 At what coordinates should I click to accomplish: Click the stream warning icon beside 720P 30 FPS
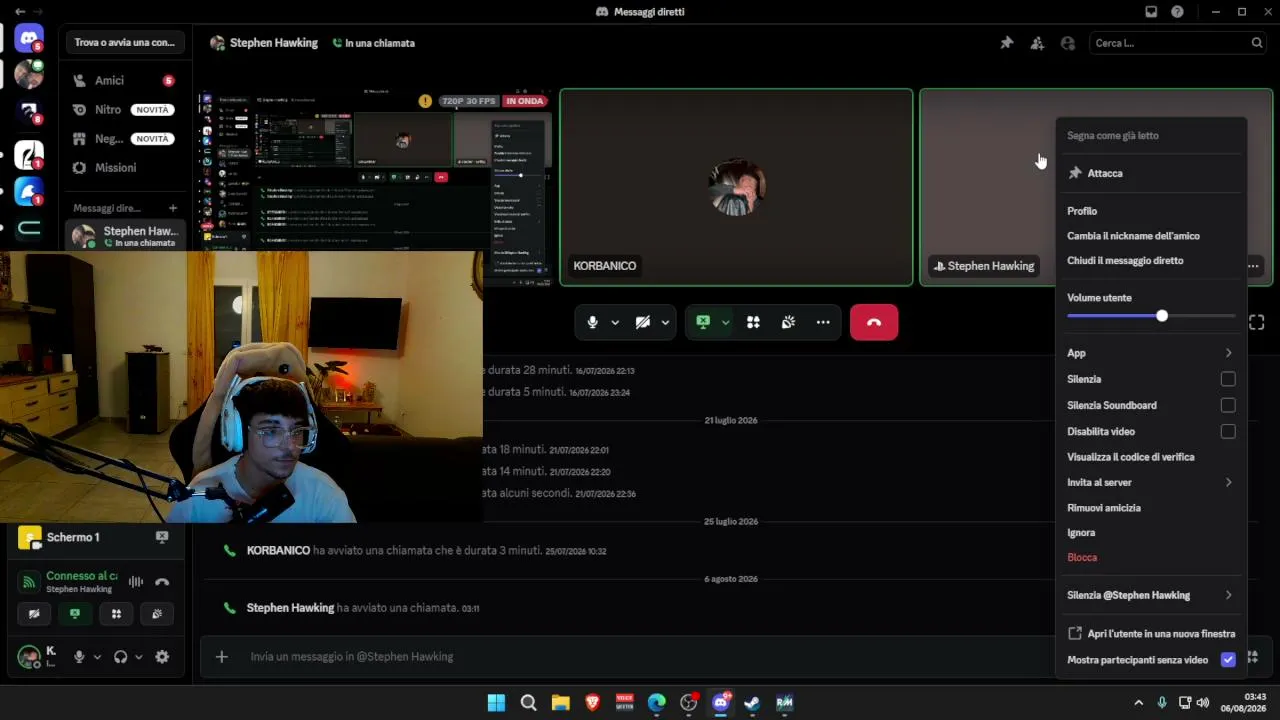426,101
